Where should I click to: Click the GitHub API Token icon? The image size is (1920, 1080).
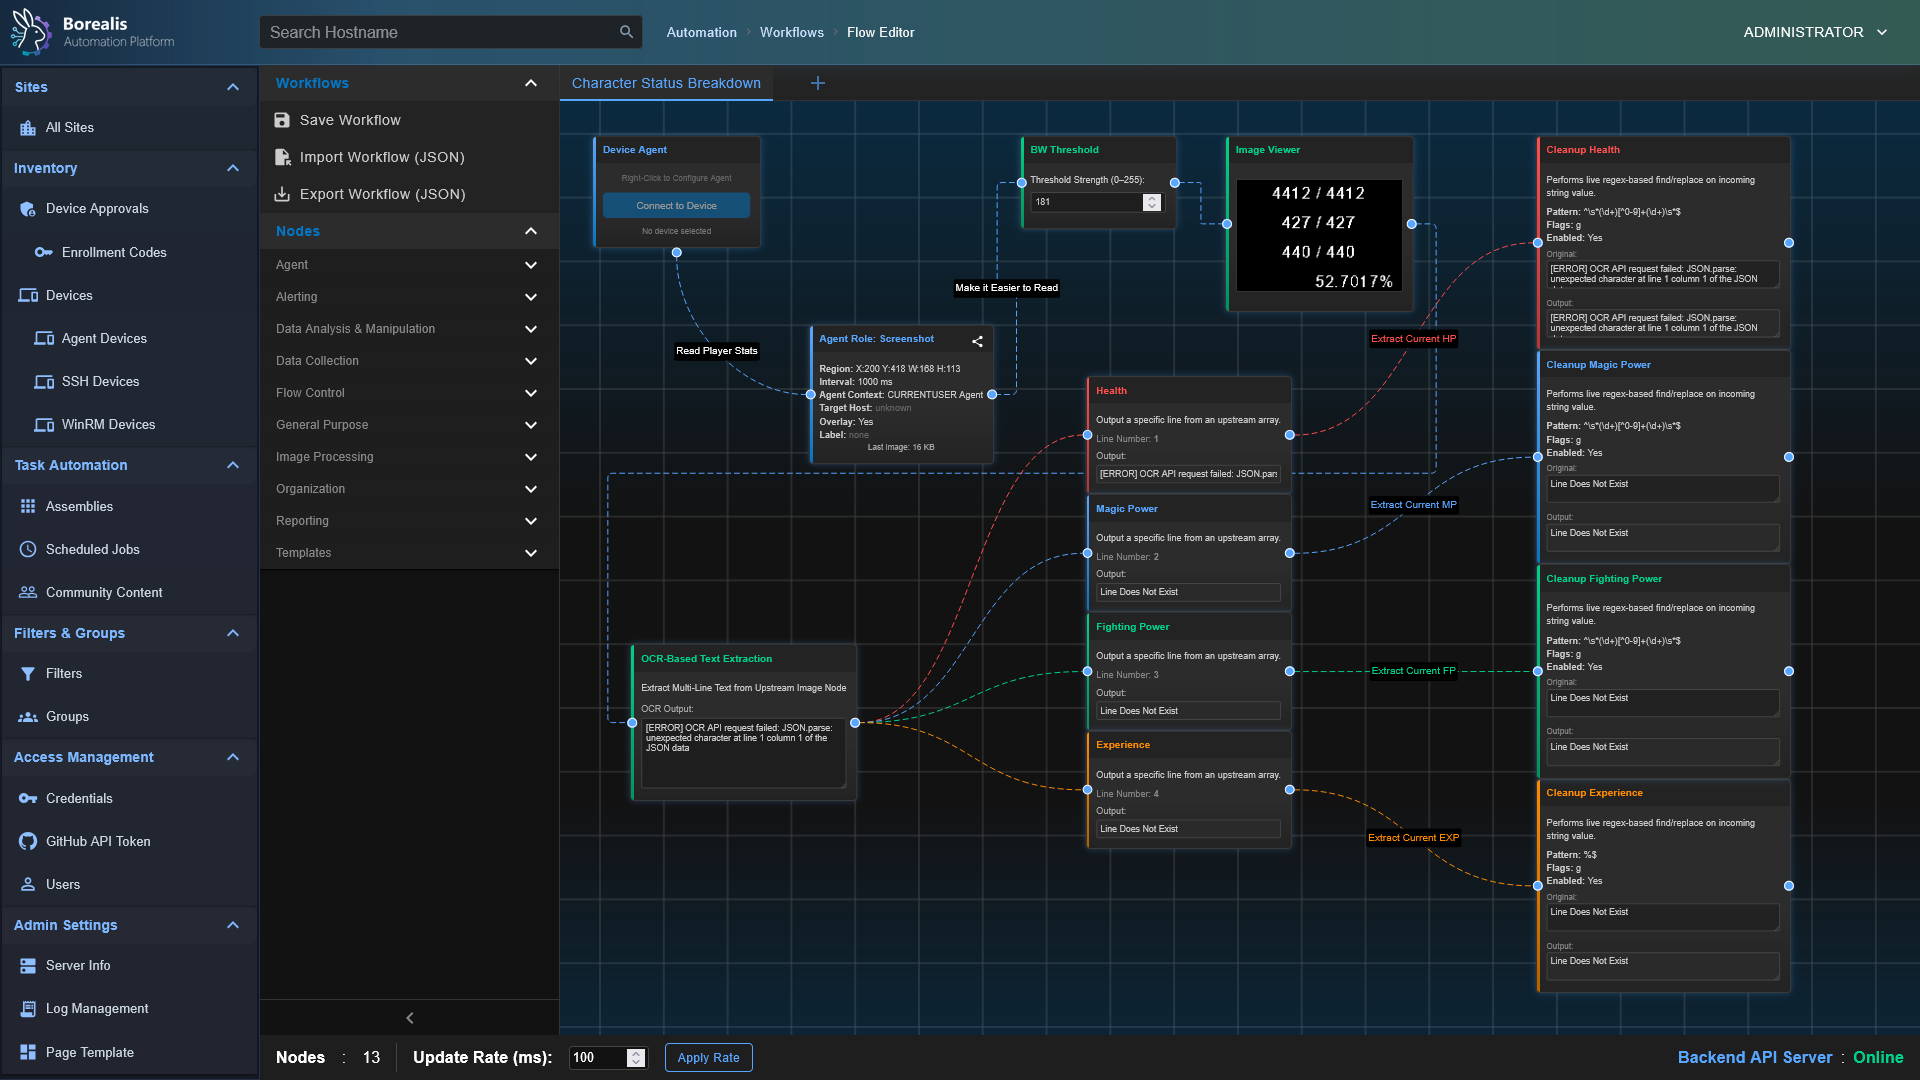(27, 841)
